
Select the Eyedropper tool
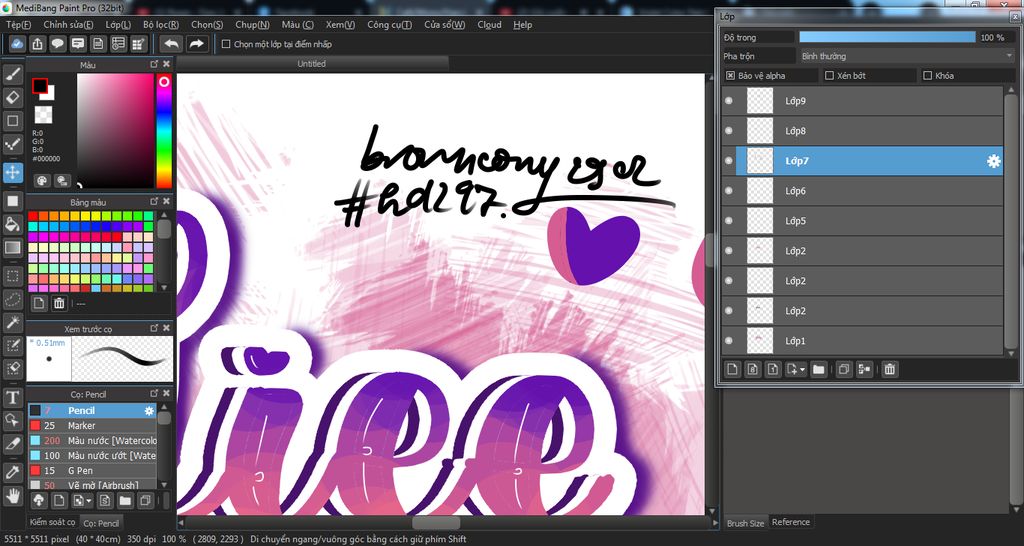12,472
